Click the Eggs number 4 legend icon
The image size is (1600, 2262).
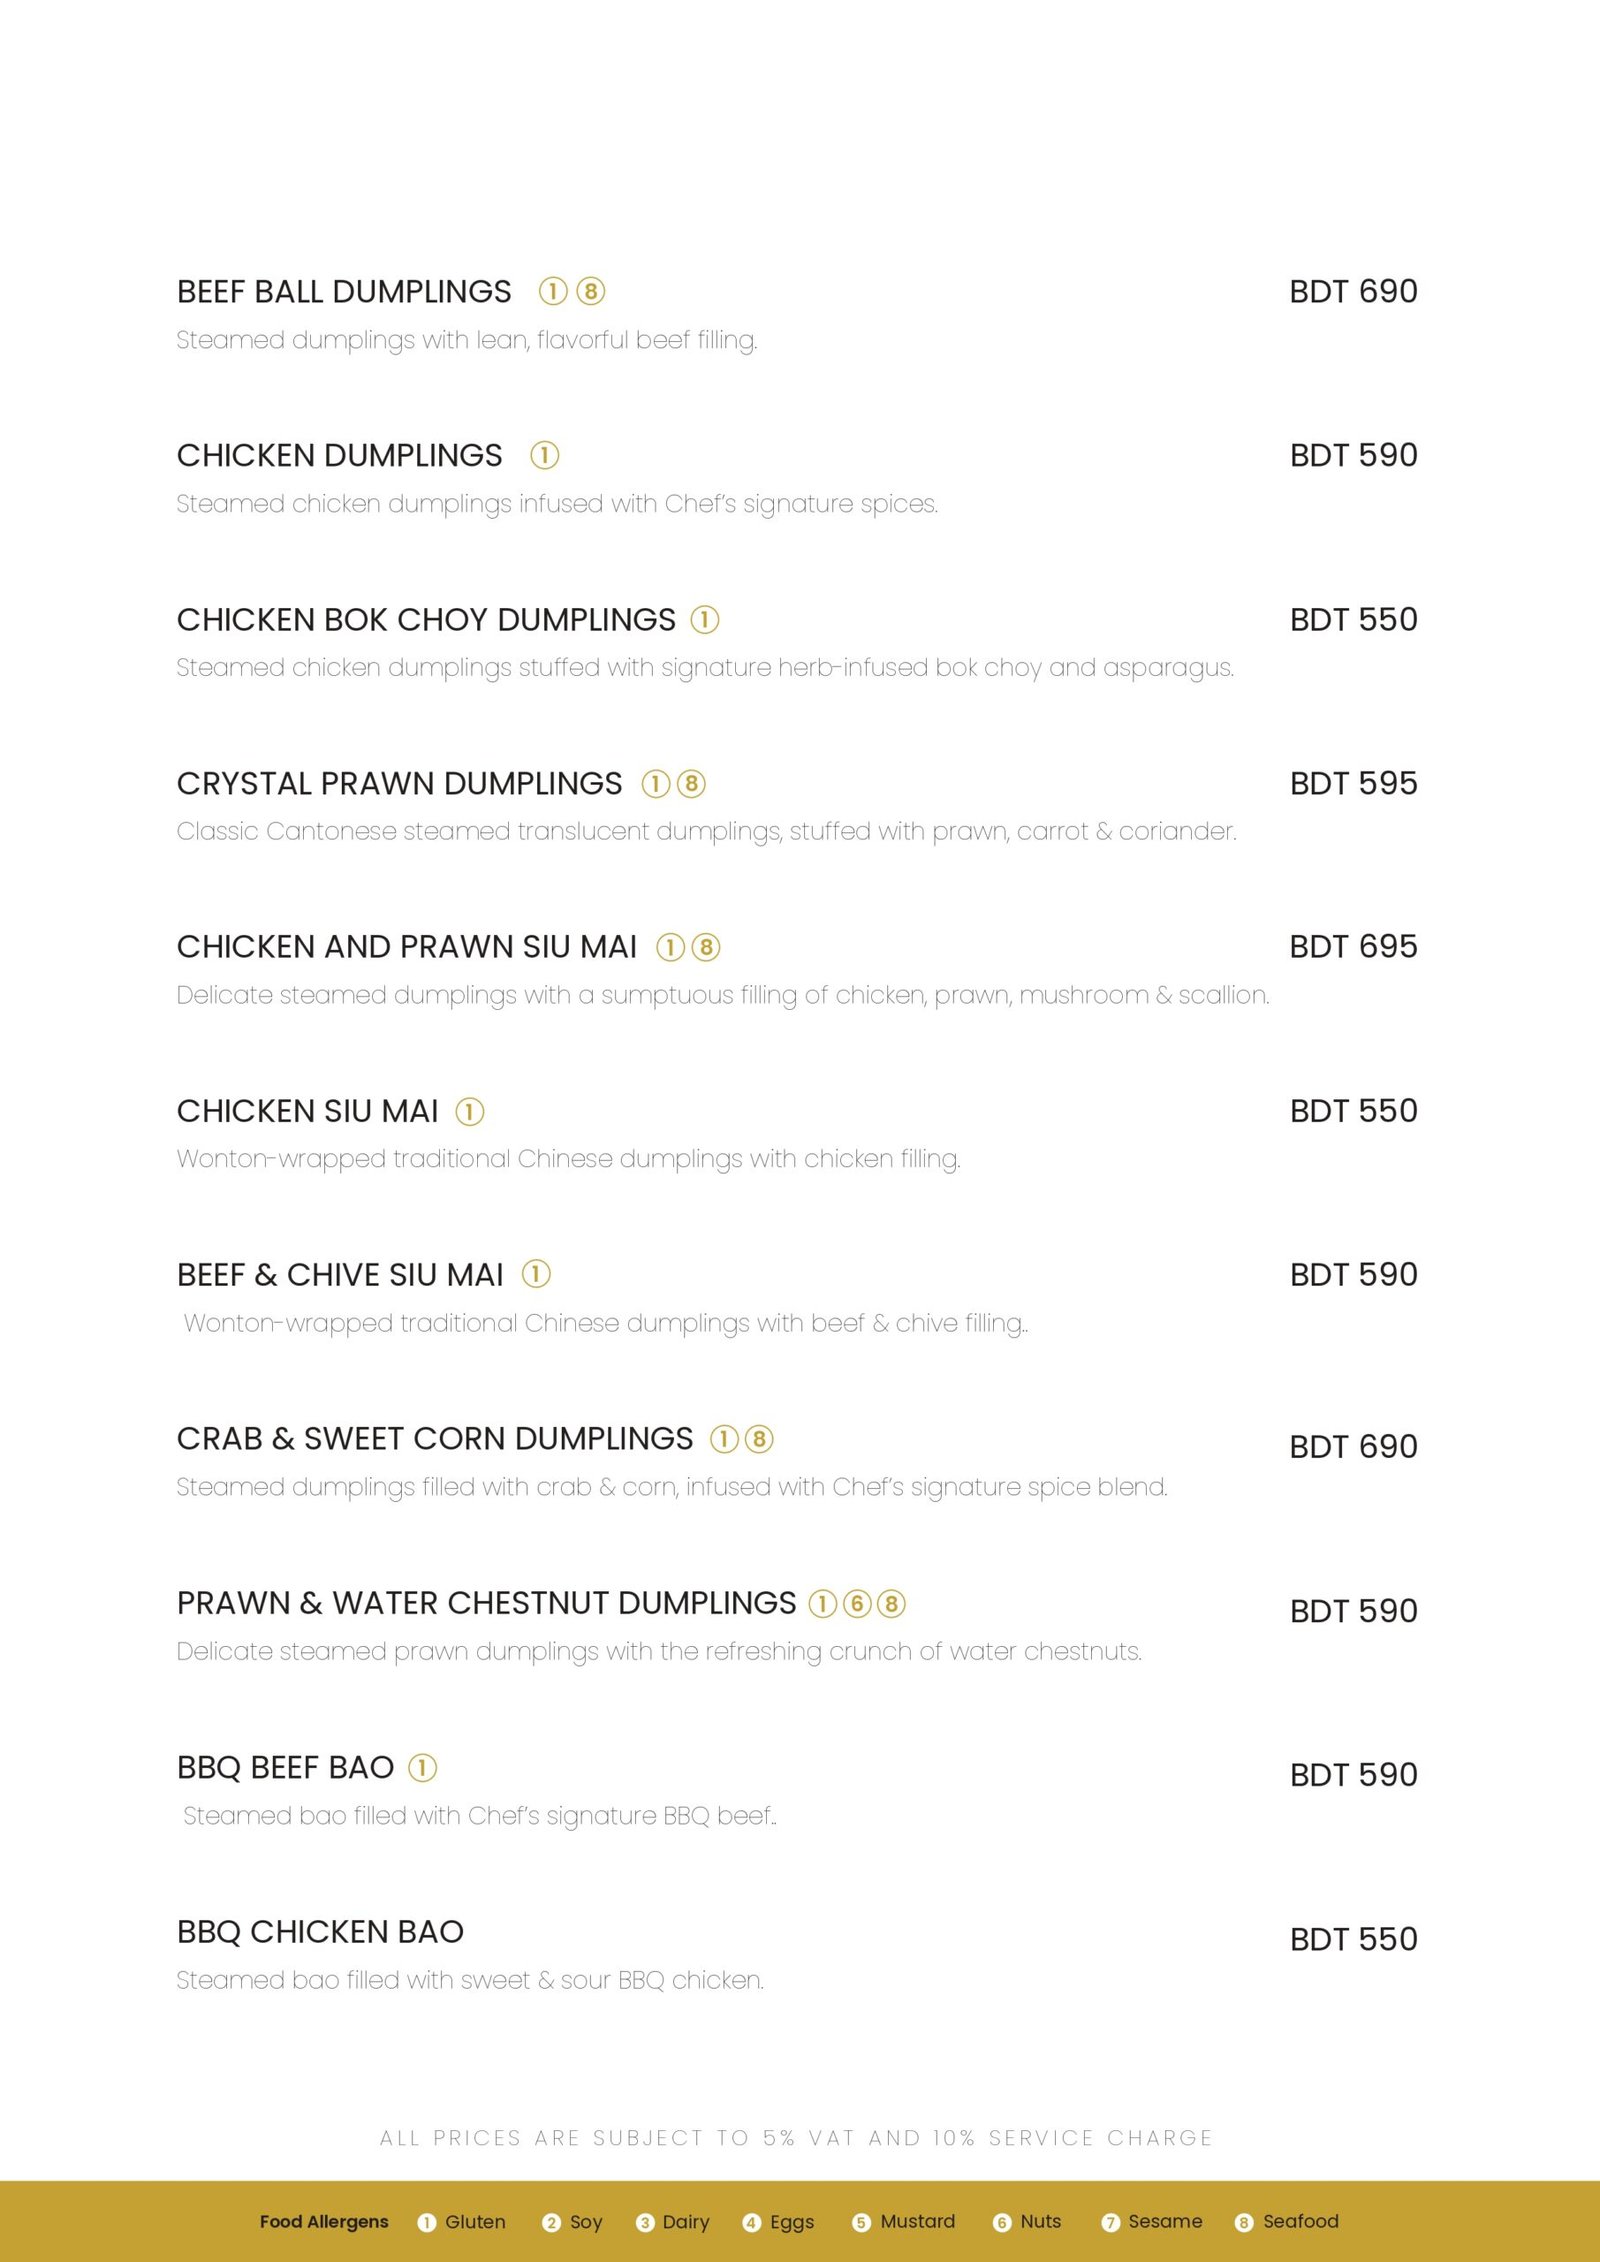[x=751, y=2222]
